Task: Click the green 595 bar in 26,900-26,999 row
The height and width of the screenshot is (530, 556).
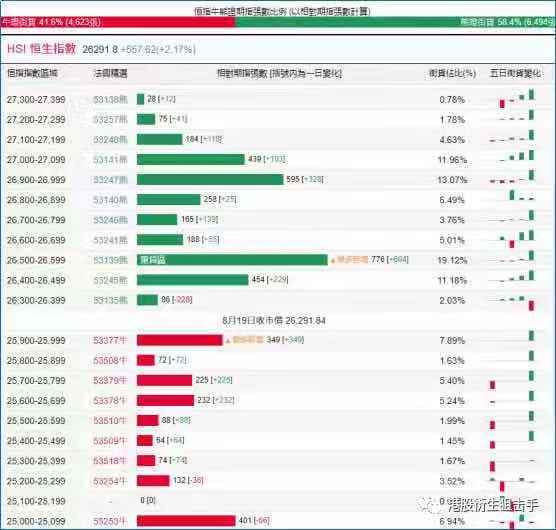Action: point(210,180)
